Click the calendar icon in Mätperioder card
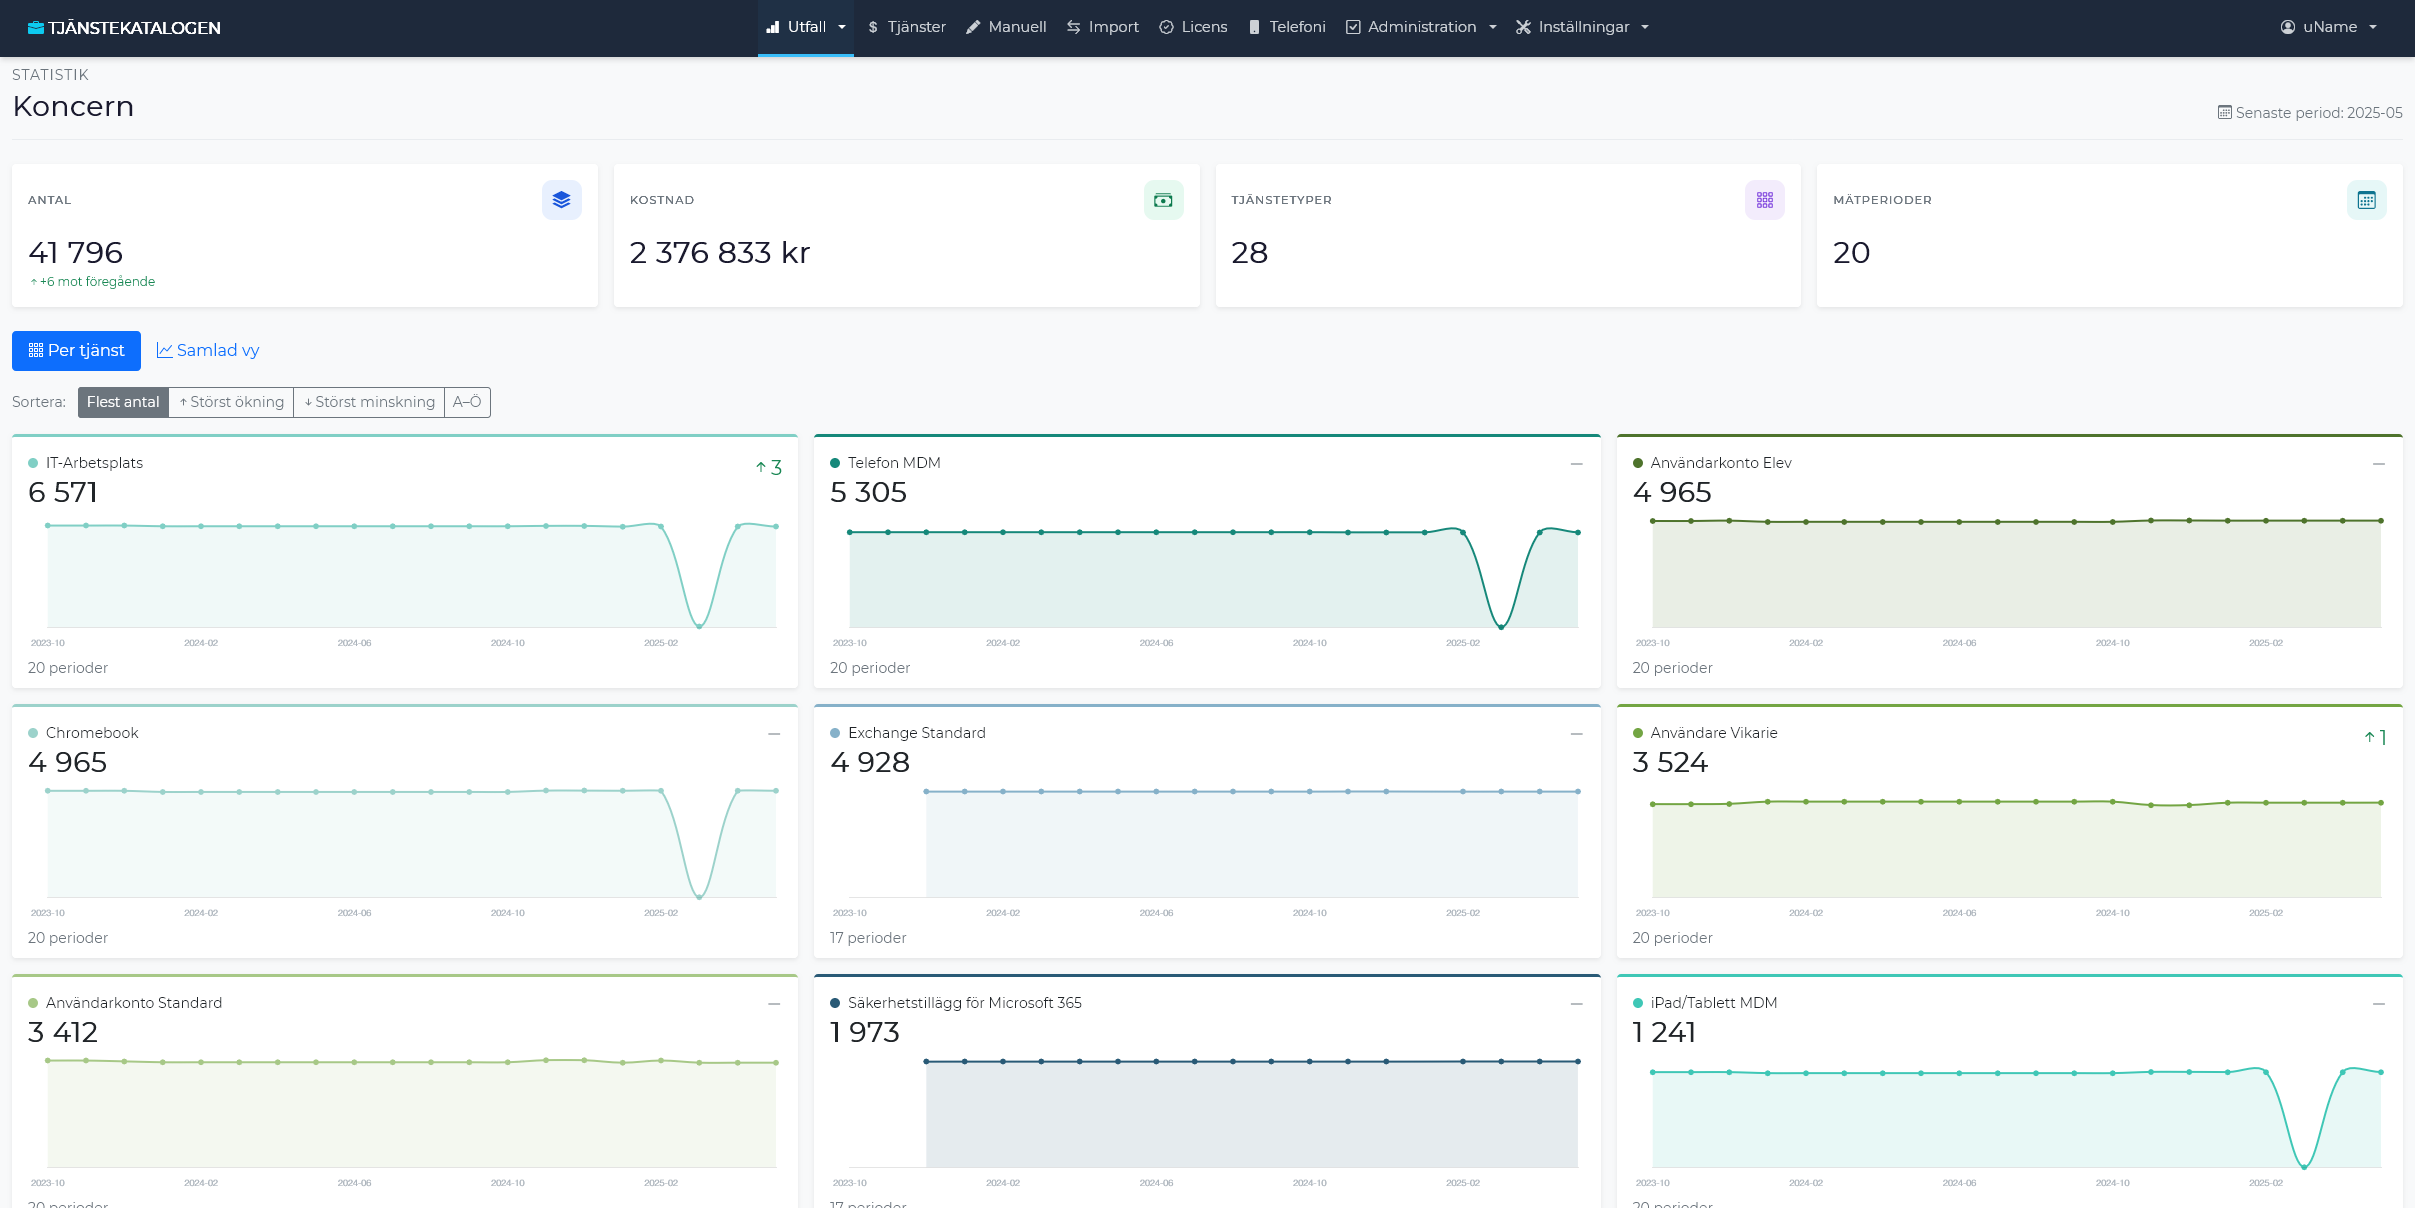This screenshot has width=2415, height=1208. pos(2366,200)
